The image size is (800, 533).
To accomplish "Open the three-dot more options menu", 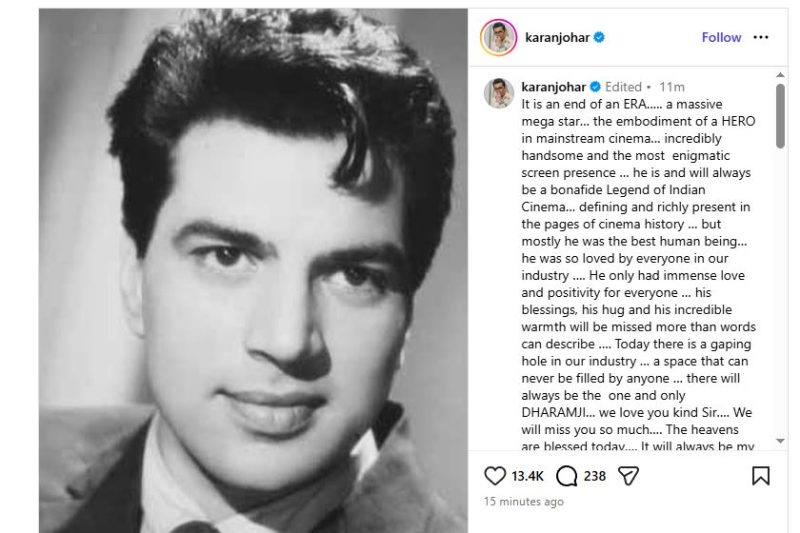I will [761, 37].
